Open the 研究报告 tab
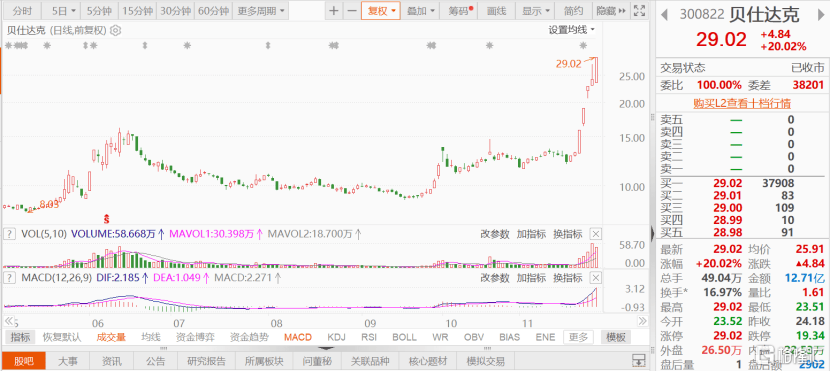 [206, 361]
